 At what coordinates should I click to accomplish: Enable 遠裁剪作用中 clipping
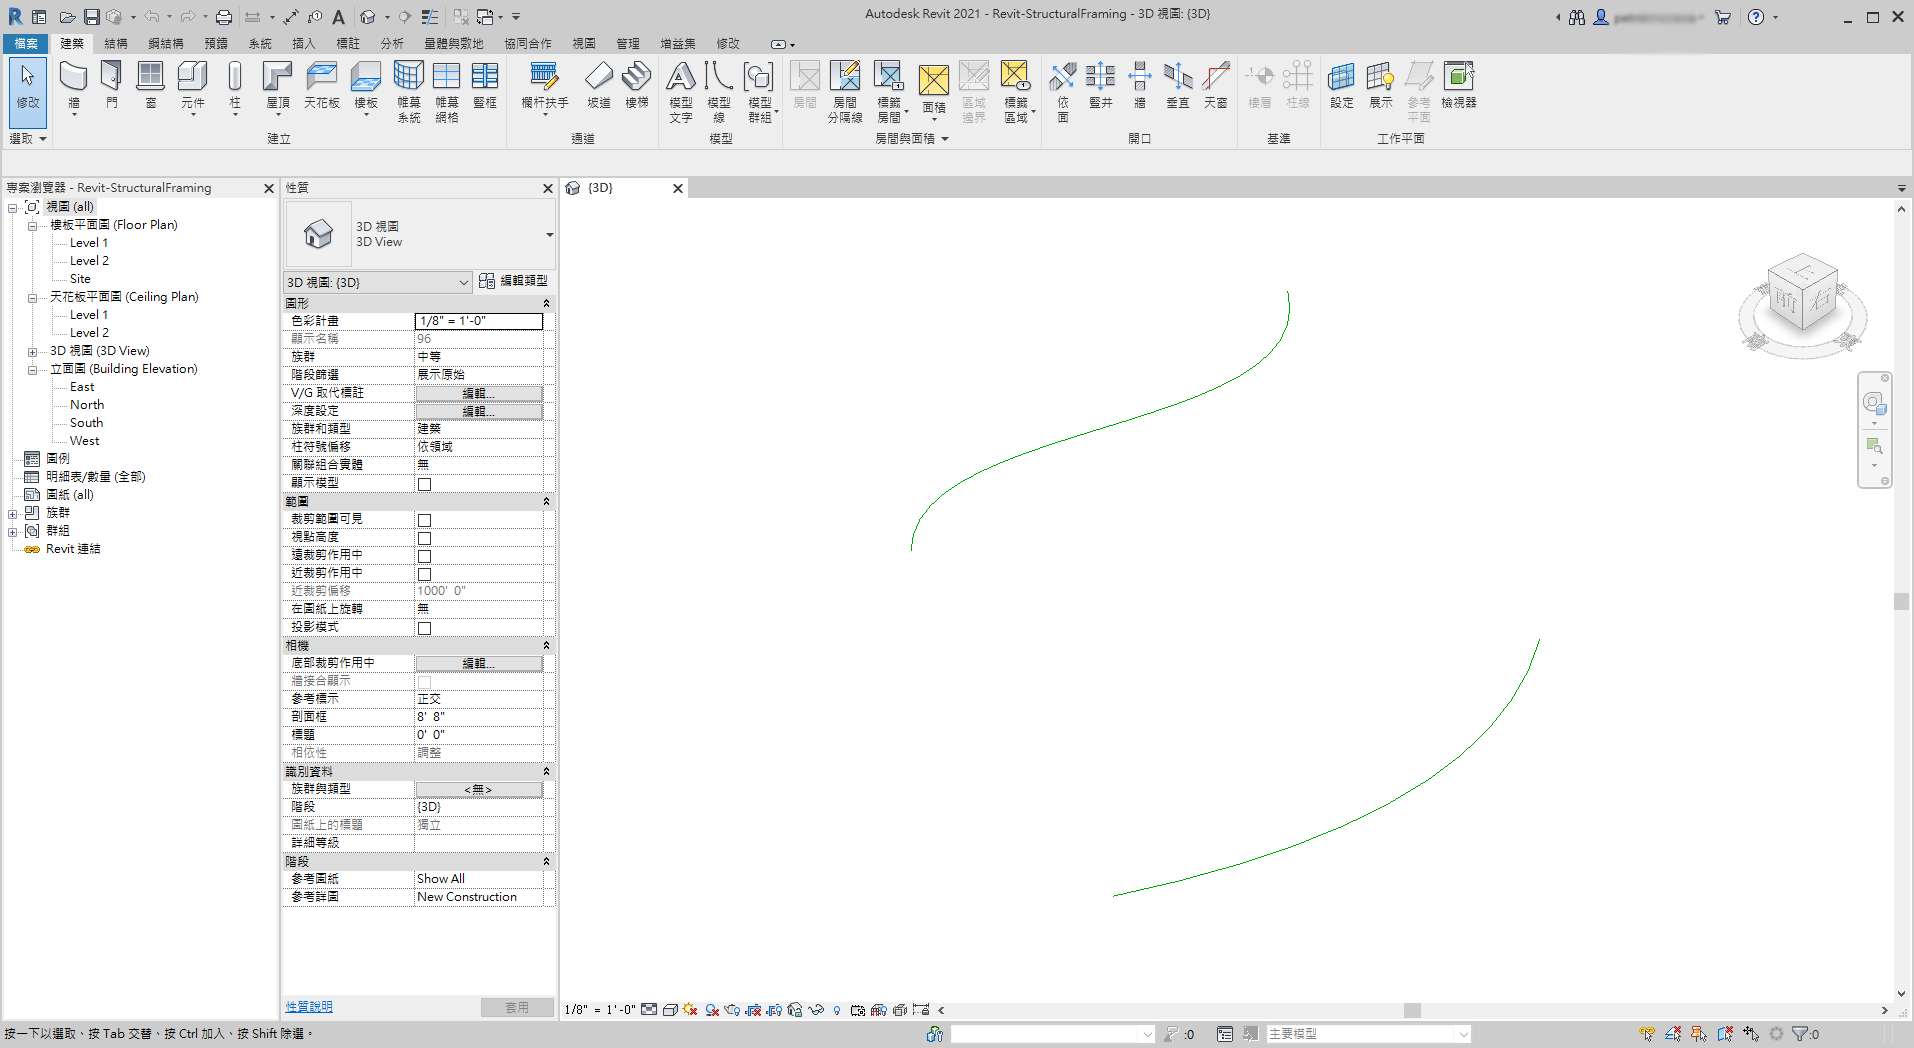(x=424, y=556)
